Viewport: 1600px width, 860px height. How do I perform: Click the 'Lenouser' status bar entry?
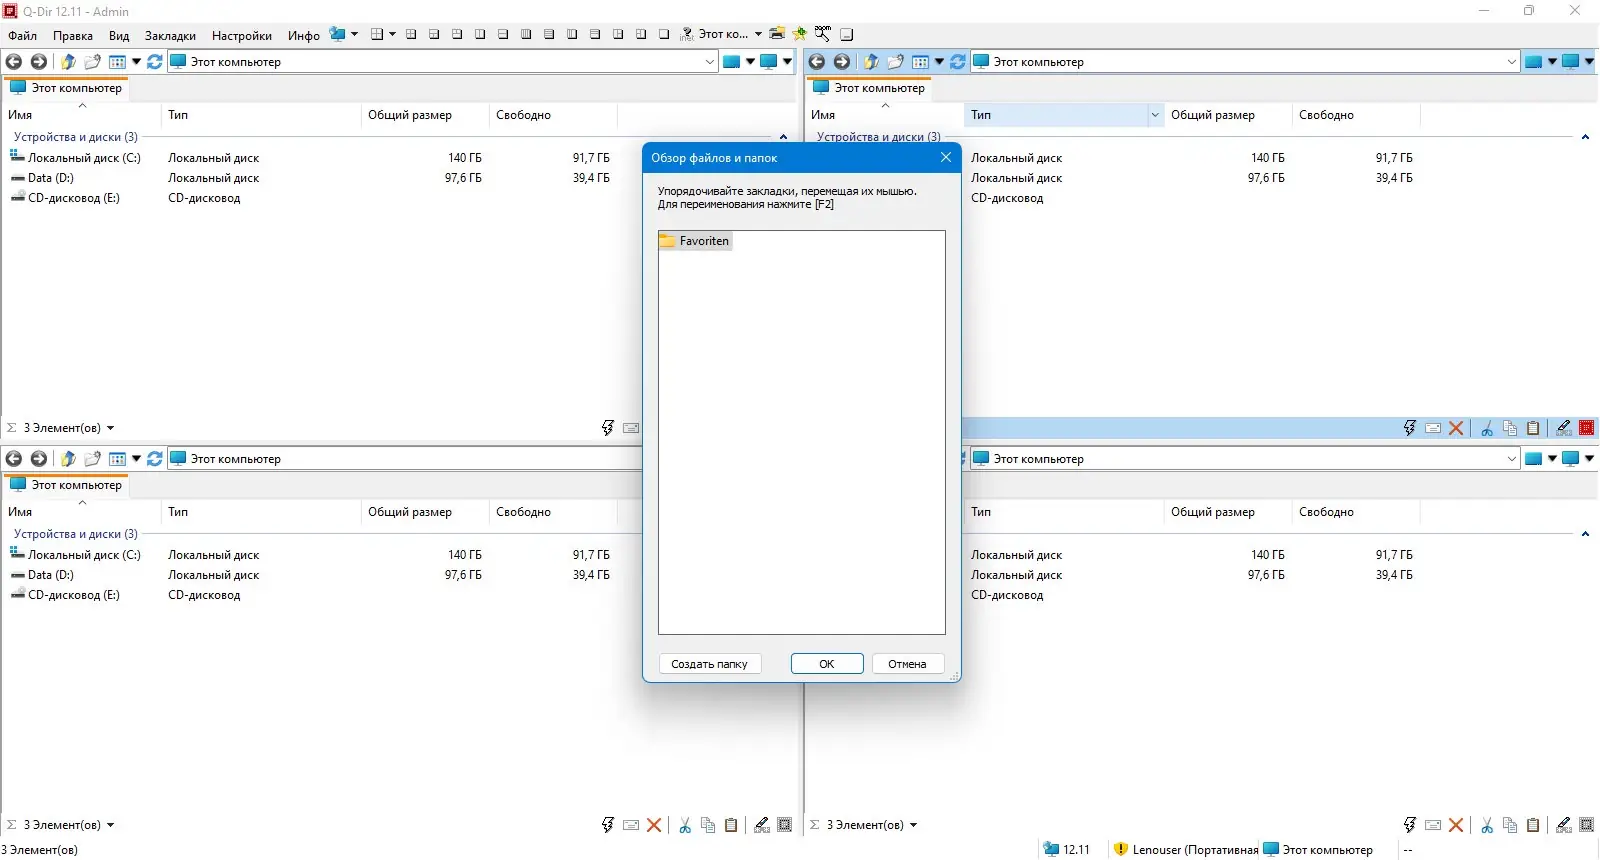tap(1186, 850)
